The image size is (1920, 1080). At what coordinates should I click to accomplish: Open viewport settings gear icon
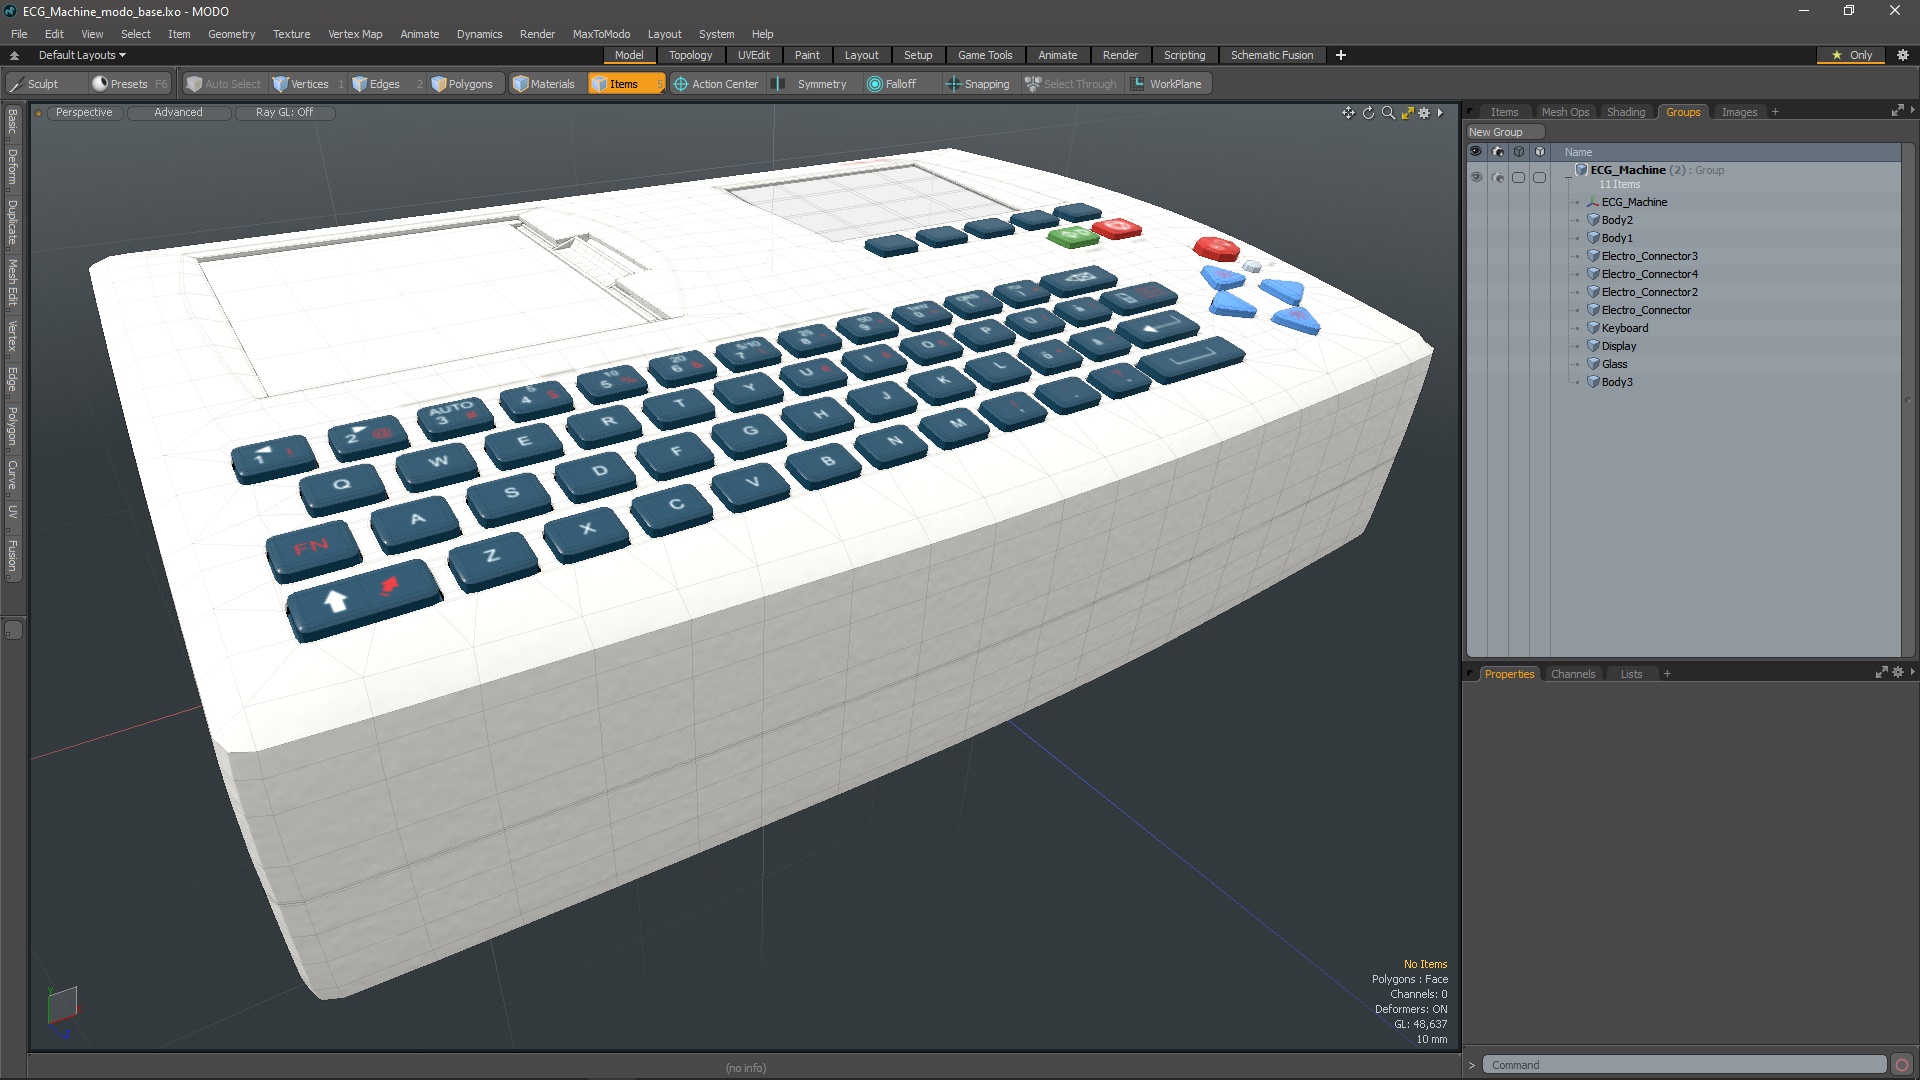1424,113
